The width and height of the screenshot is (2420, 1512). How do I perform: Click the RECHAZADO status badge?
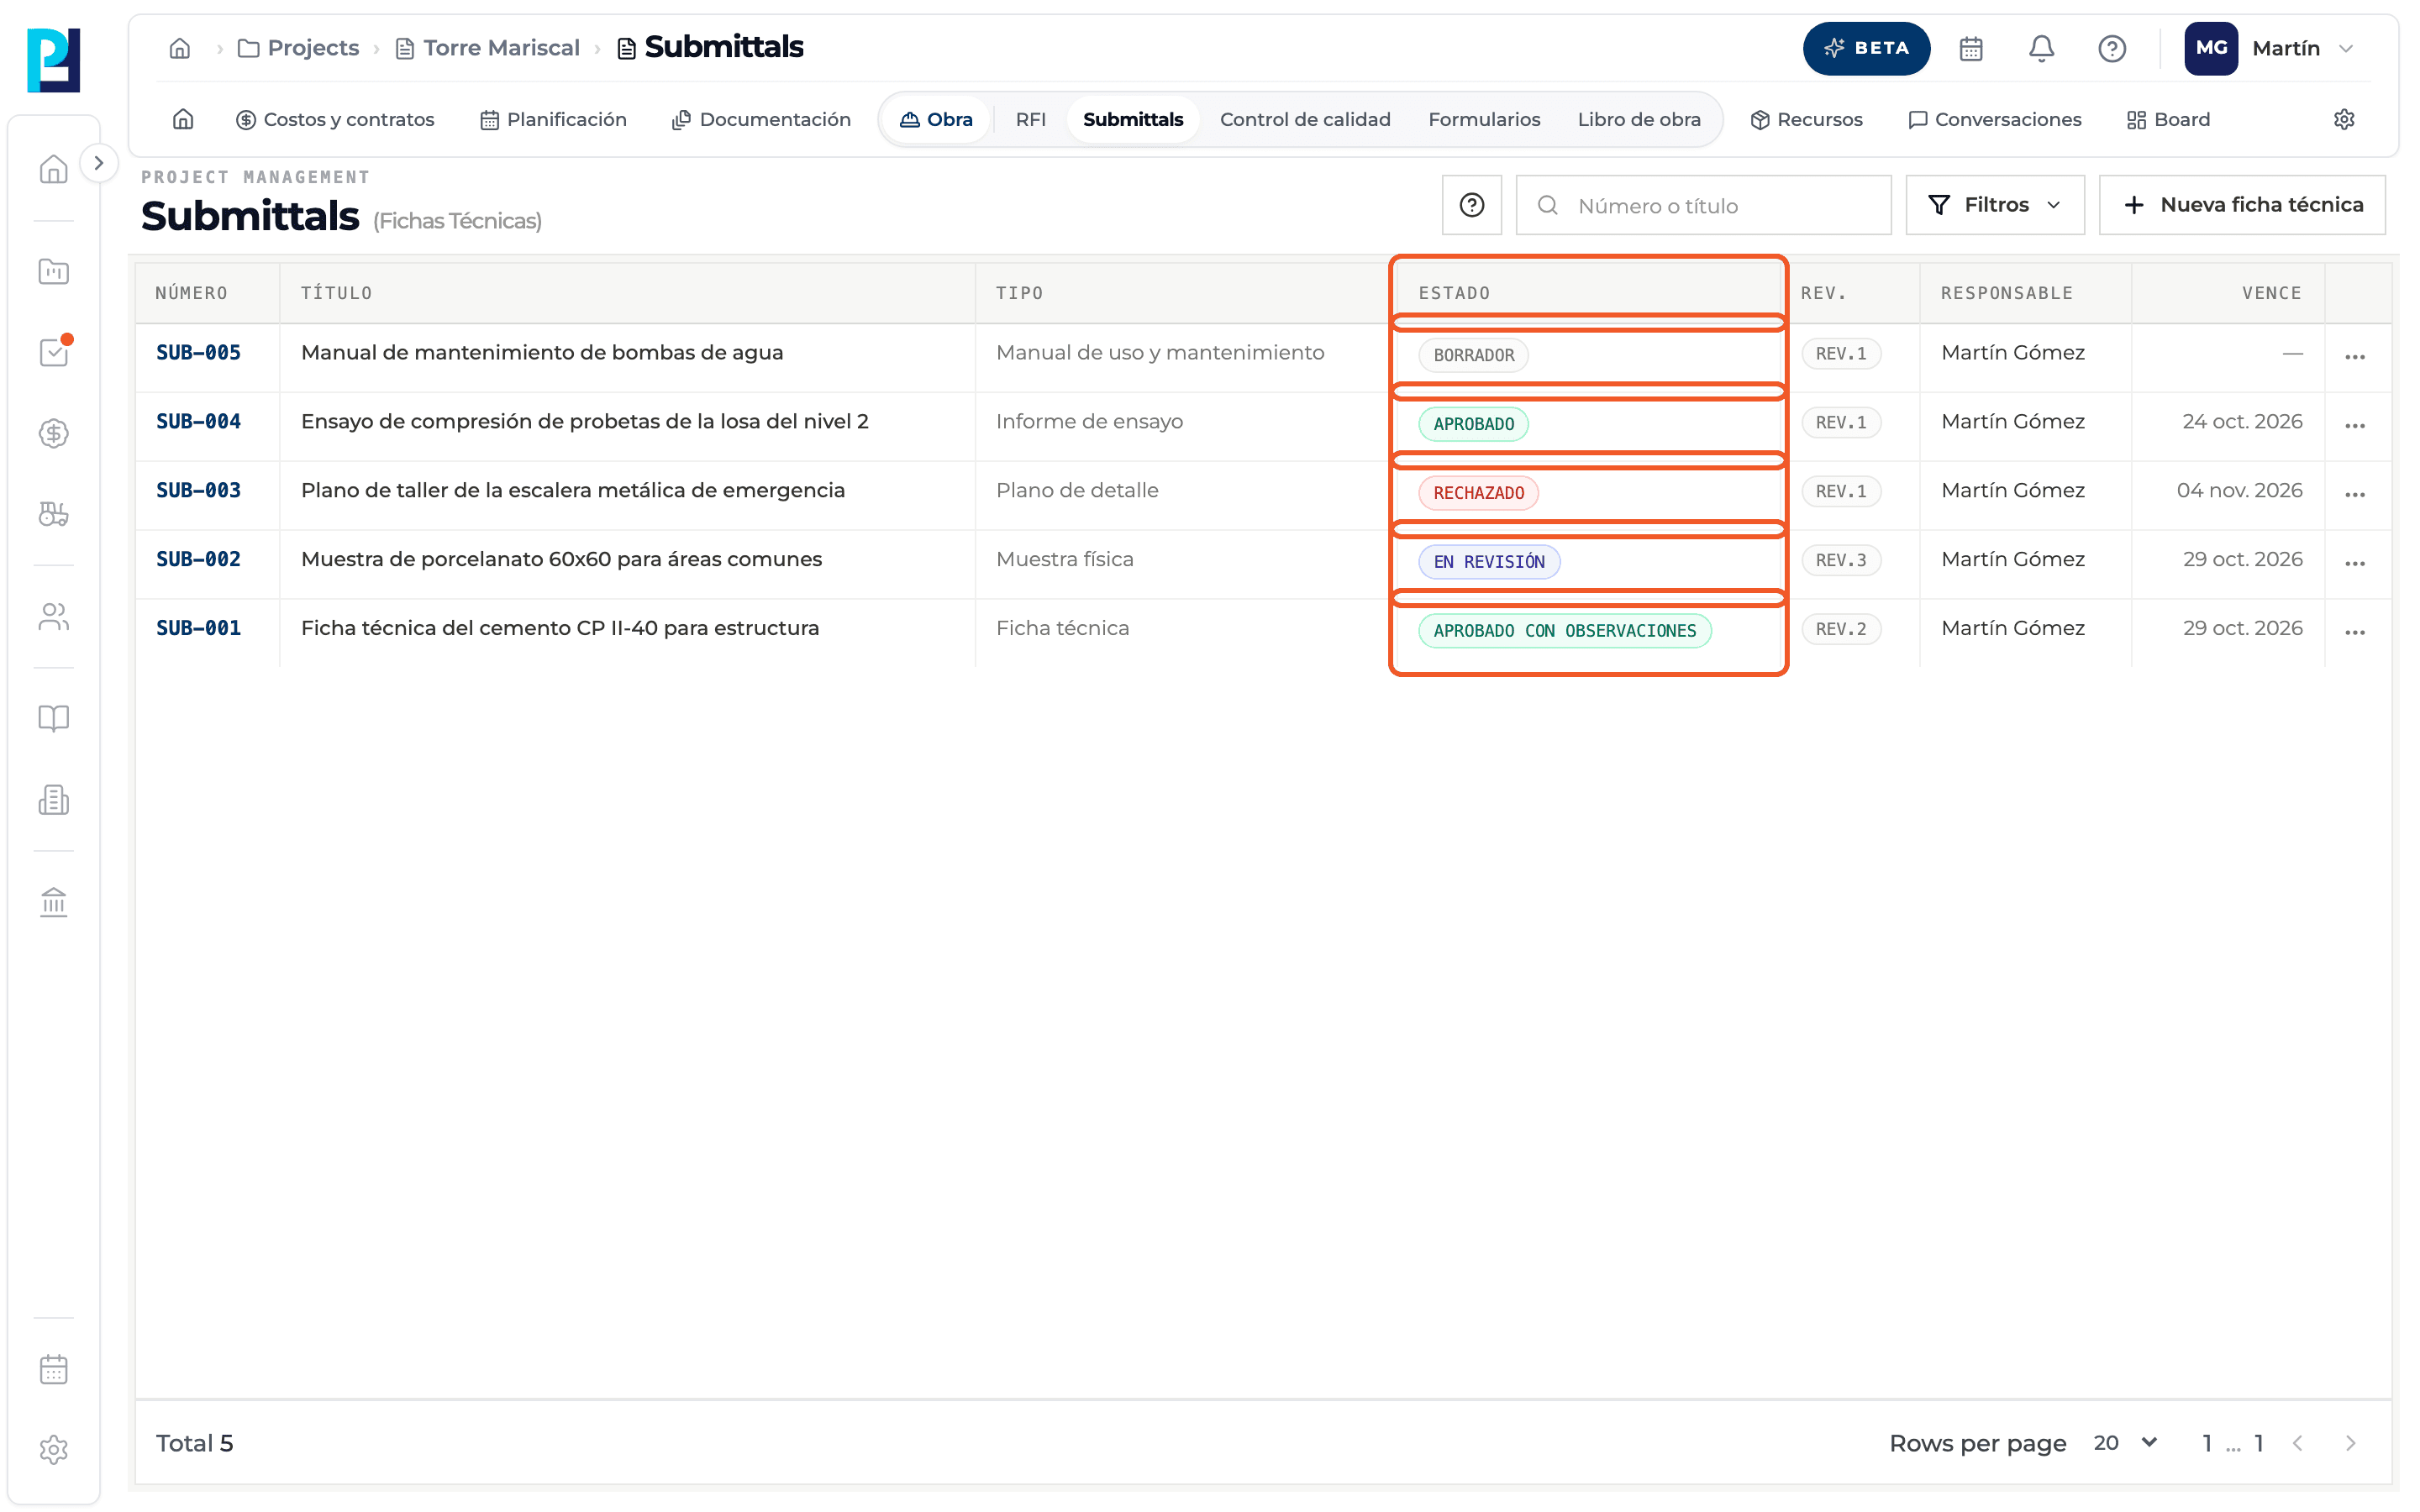1478,493
